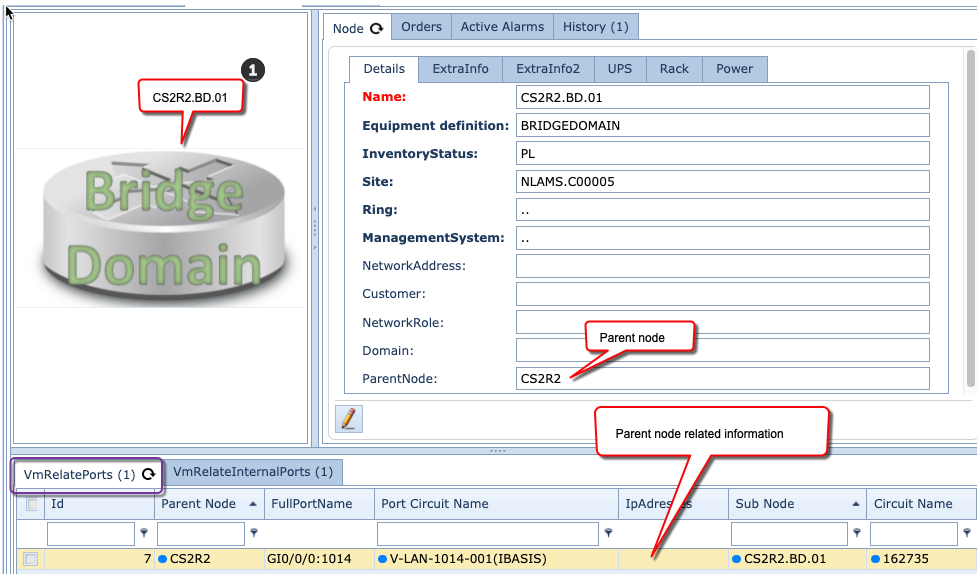Refresh the Node tab with reload icon
This screenshot has width=978, height=576.
pyautogui.click(x=377, y=29)
